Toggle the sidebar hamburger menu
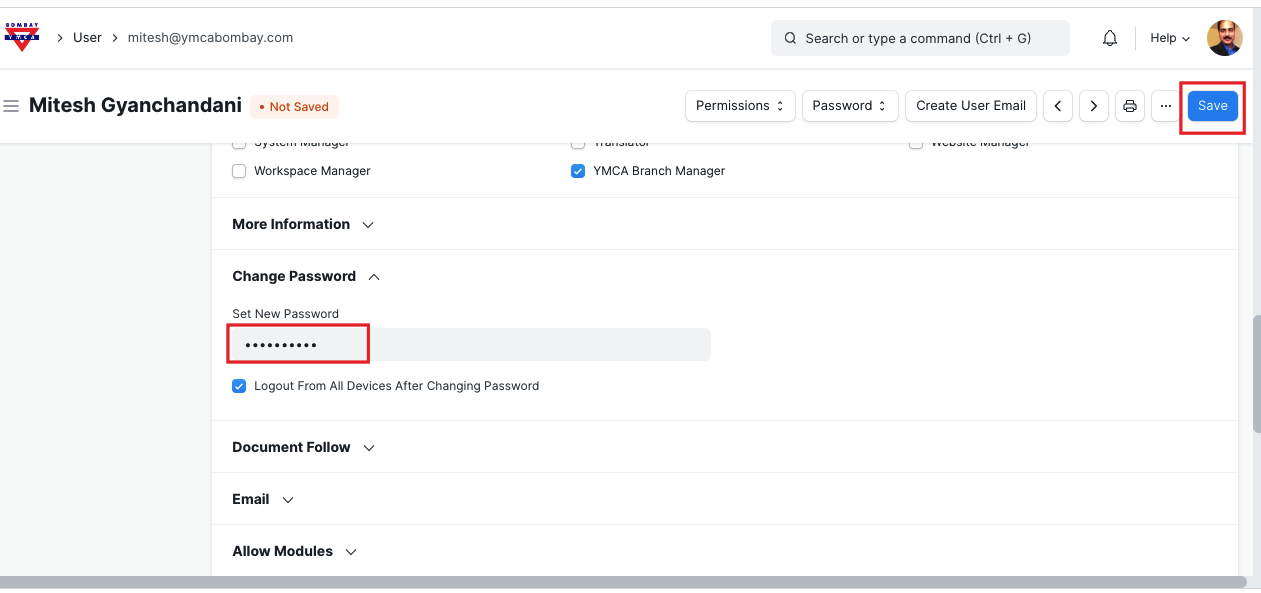Screen dimensions: 1261x593 tap(12, 106)
